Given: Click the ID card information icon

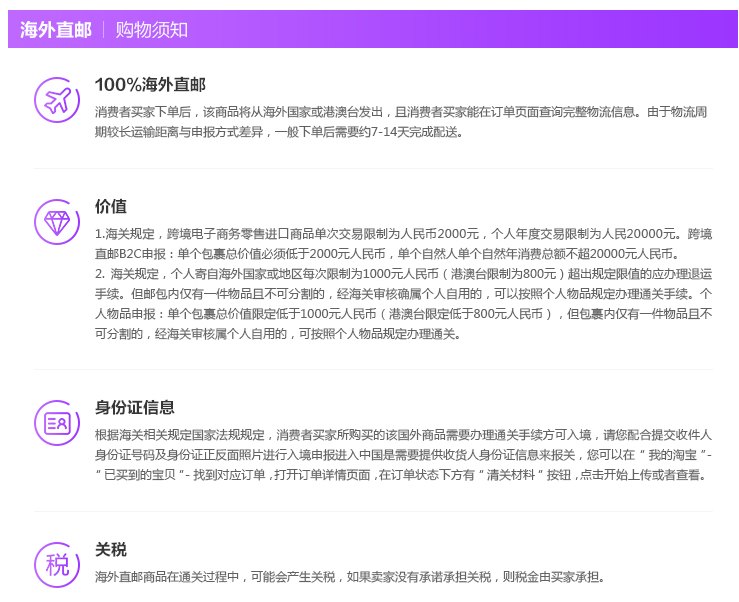Looking at the screenshot, I should tap(56, 424).
